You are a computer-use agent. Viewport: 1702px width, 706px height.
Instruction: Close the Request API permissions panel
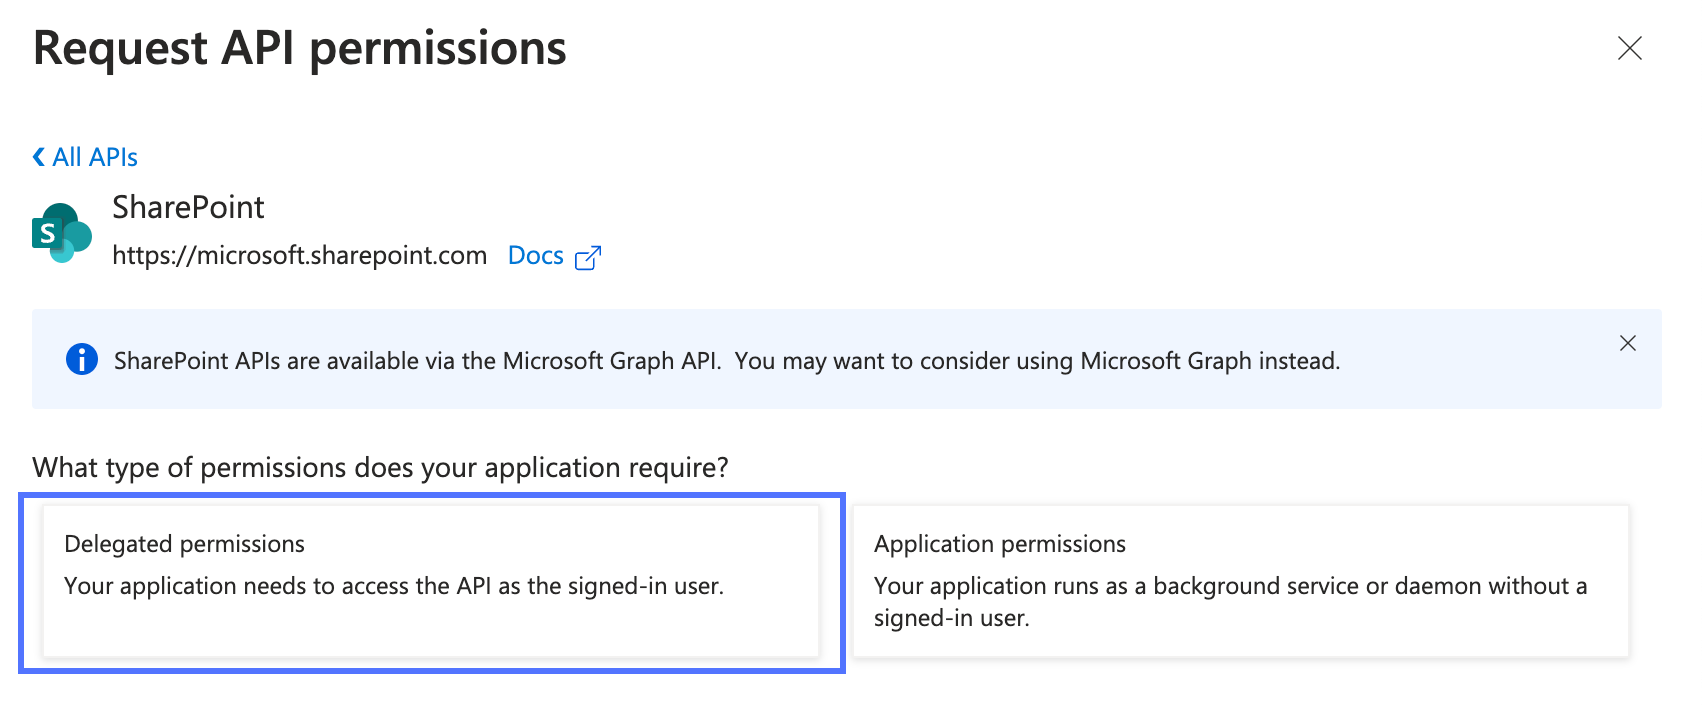pos(1629,48)
